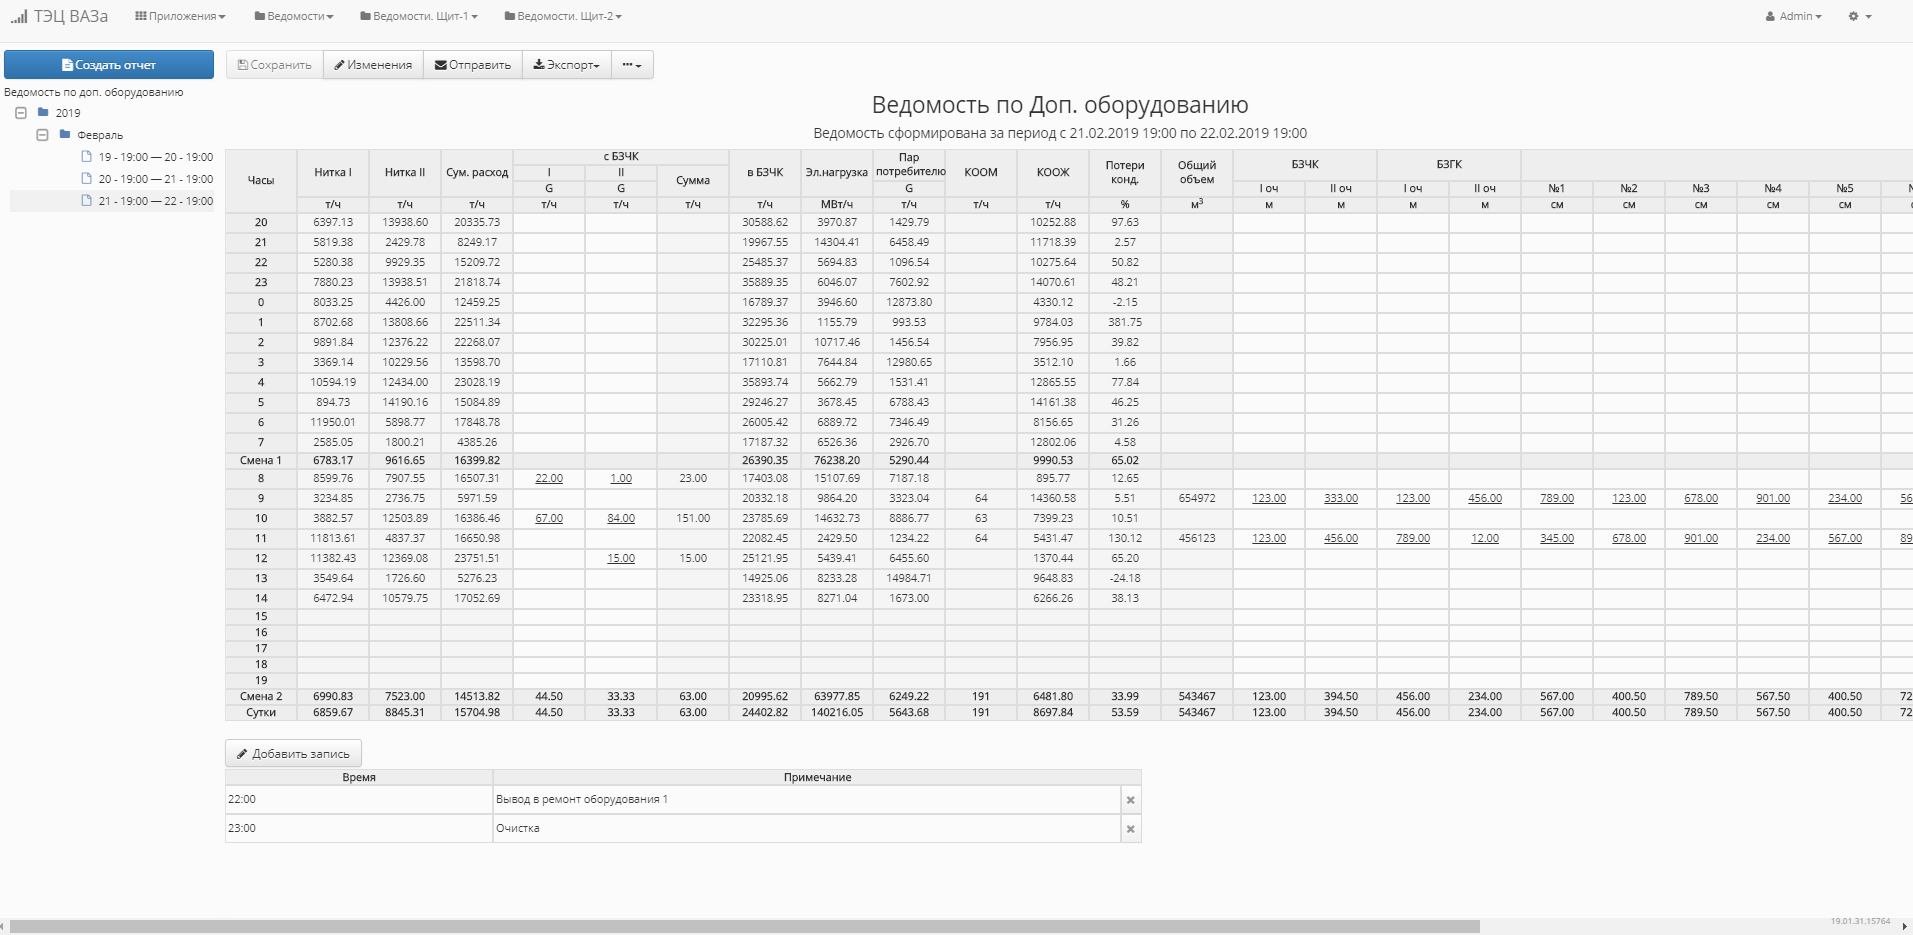Open Изменения with the pencil icon
Viewport: 1913px width, 935px height.
373,65
